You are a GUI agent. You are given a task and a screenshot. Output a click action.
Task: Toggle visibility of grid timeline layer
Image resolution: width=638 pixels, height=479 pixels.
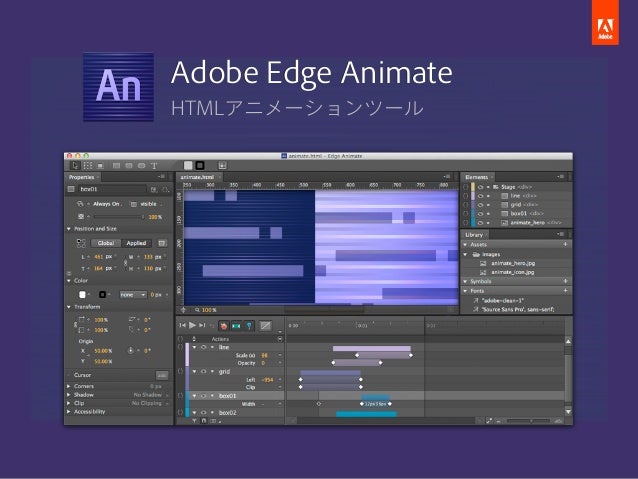tap(204, 372)
